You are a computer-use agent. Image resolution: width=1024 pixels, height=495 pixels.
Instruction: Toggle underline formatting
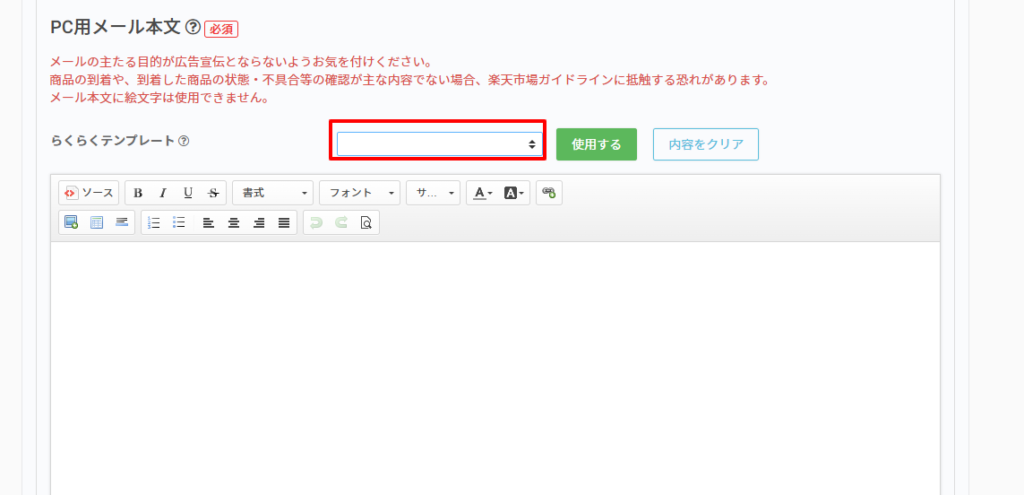(188, 193)
